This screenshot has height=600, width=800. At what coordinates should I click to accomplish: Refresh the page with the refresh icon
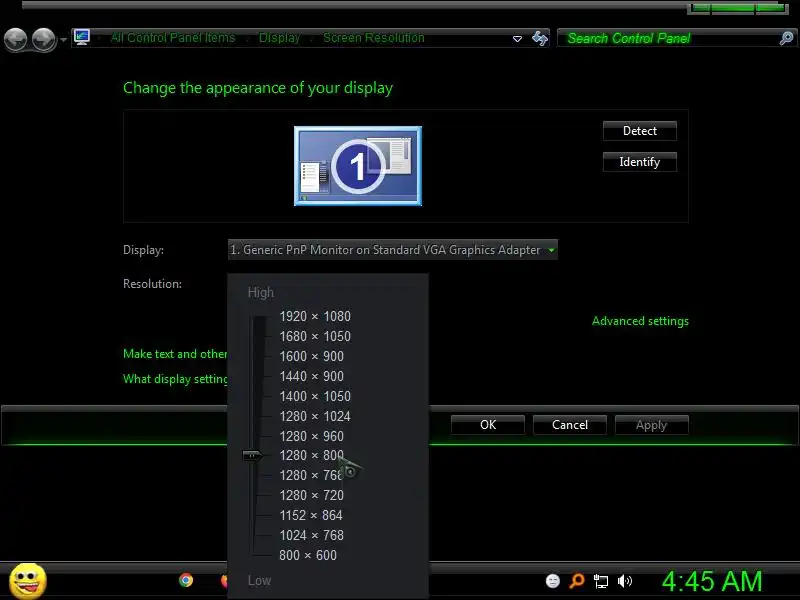click(x=540, y=38)
